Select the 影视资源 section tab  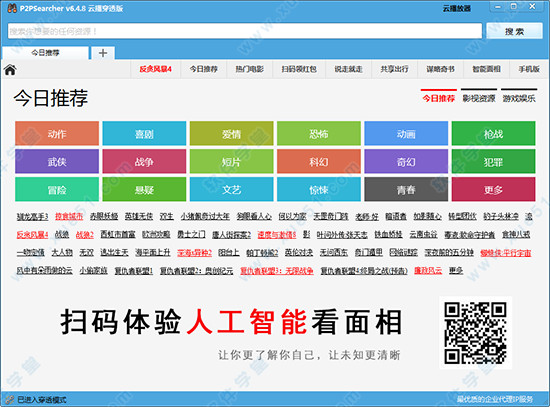click(x=479, y=98)
